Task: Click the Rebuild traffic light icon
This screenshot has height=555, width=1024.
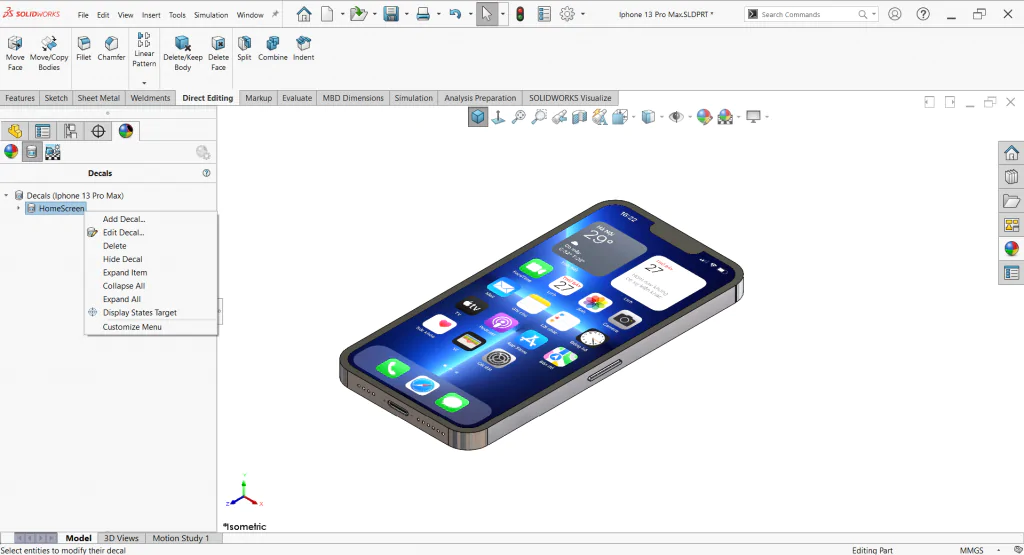Action: [x=520, y=14]
